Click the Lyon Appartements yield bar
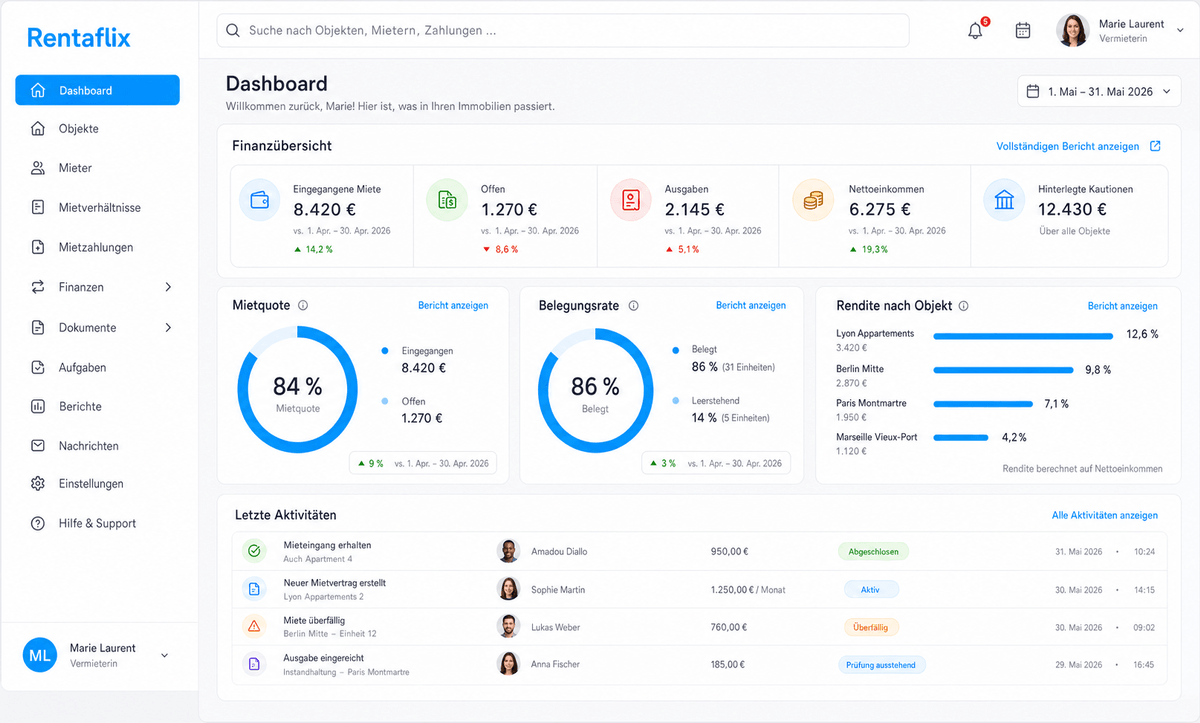 click(x=1023, y=336)
